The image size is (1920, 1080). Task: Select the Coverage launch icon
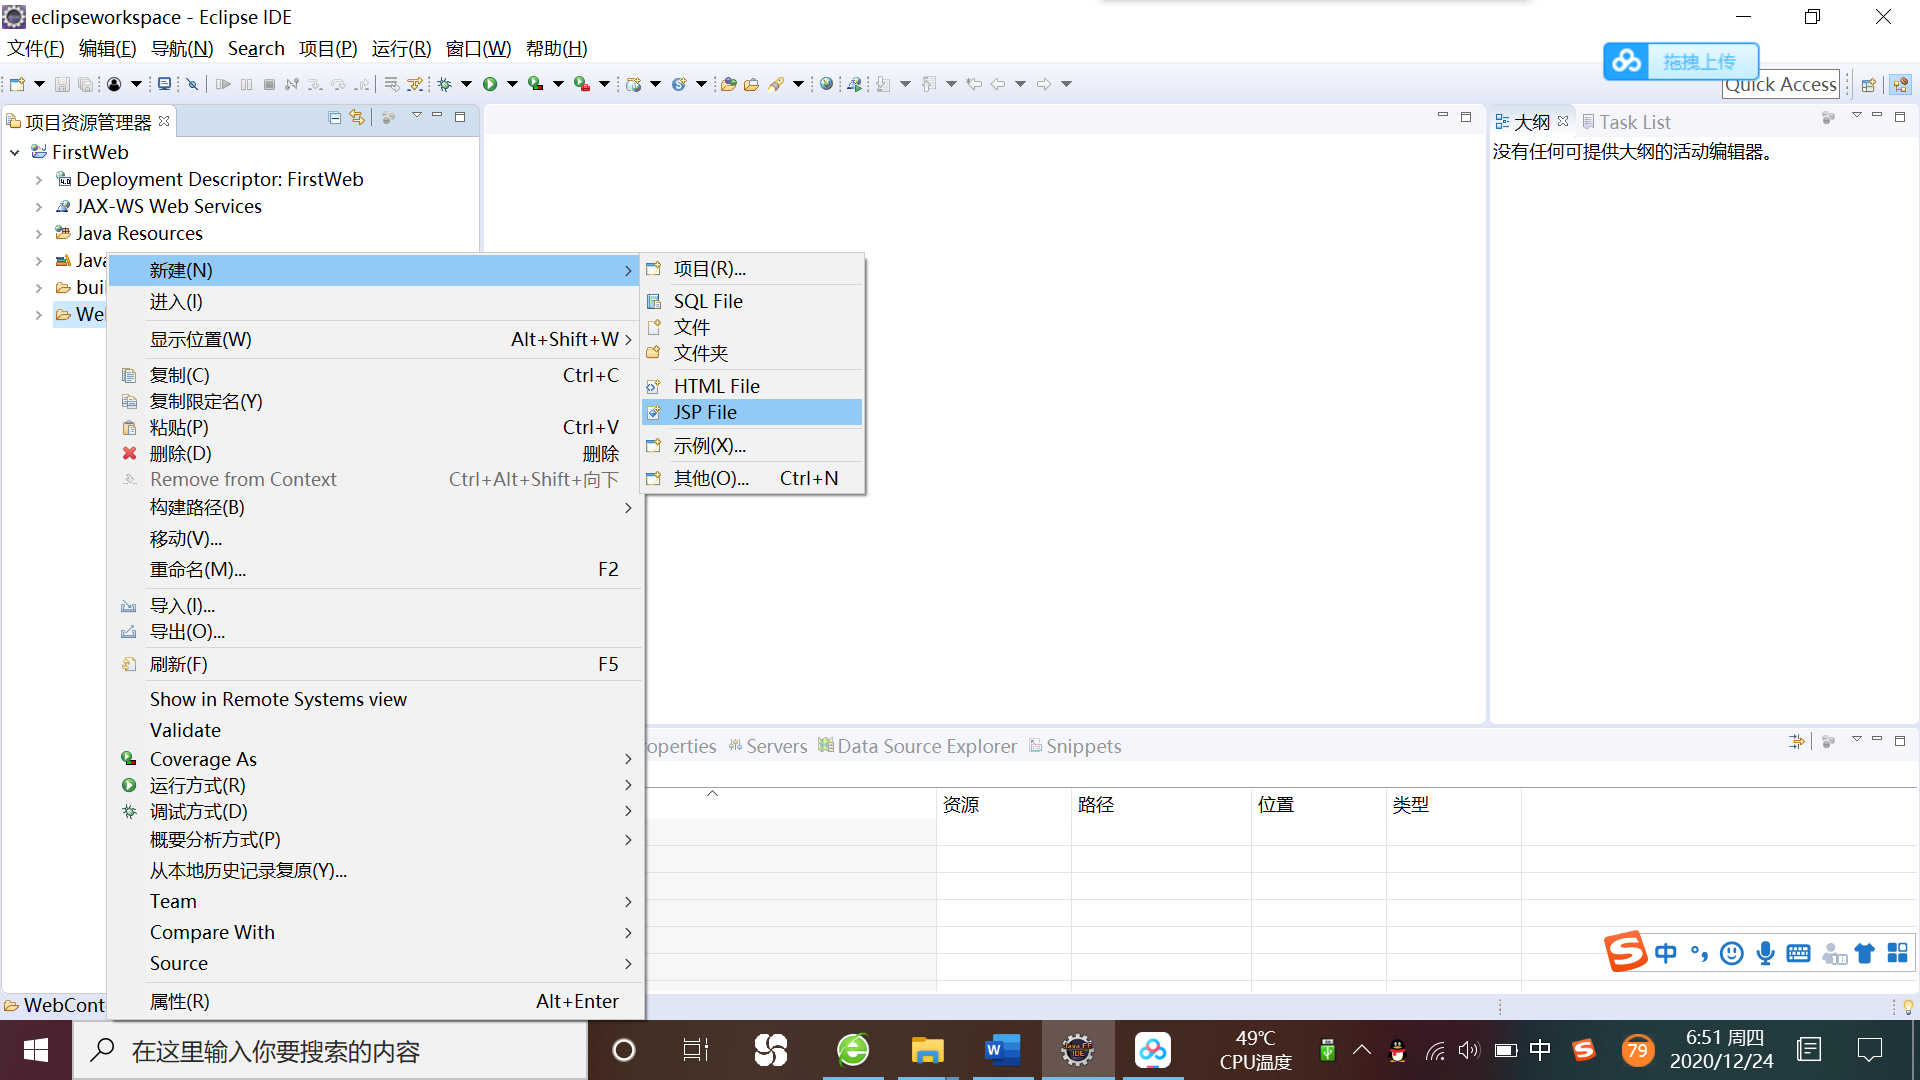click(536, 84)
